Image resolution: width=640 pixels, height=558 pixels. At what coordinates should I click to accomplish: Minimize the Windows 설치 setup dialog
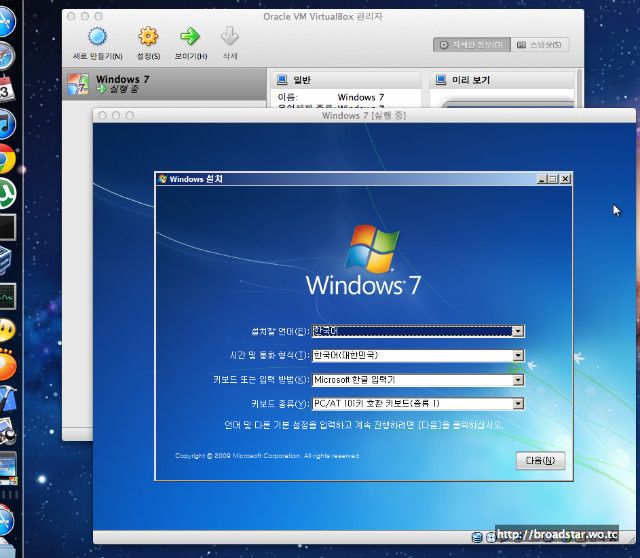pos(542,179)
